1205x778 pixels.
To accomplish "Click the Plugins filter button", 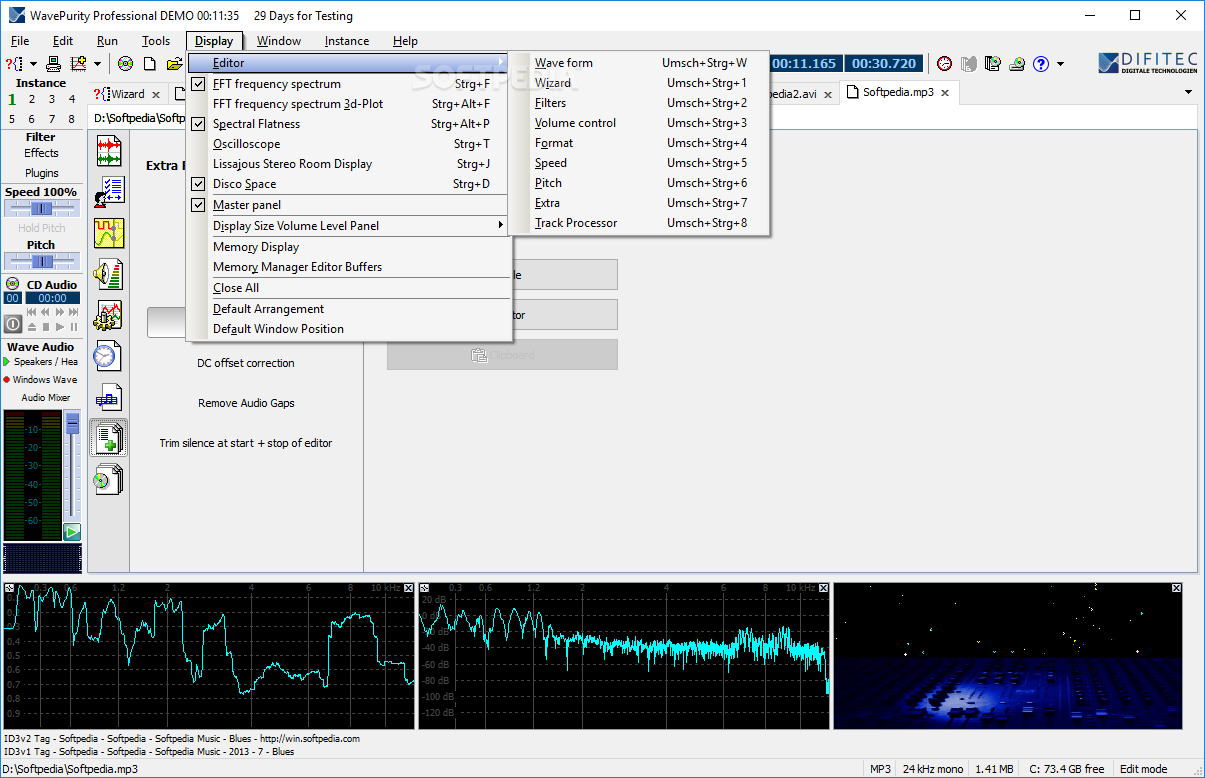I will (x=41, y=173).
